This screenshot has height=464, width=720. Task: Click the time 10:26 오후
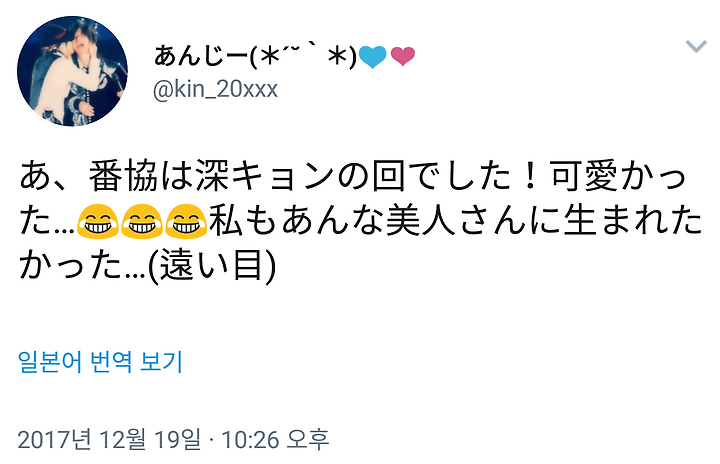276,440
